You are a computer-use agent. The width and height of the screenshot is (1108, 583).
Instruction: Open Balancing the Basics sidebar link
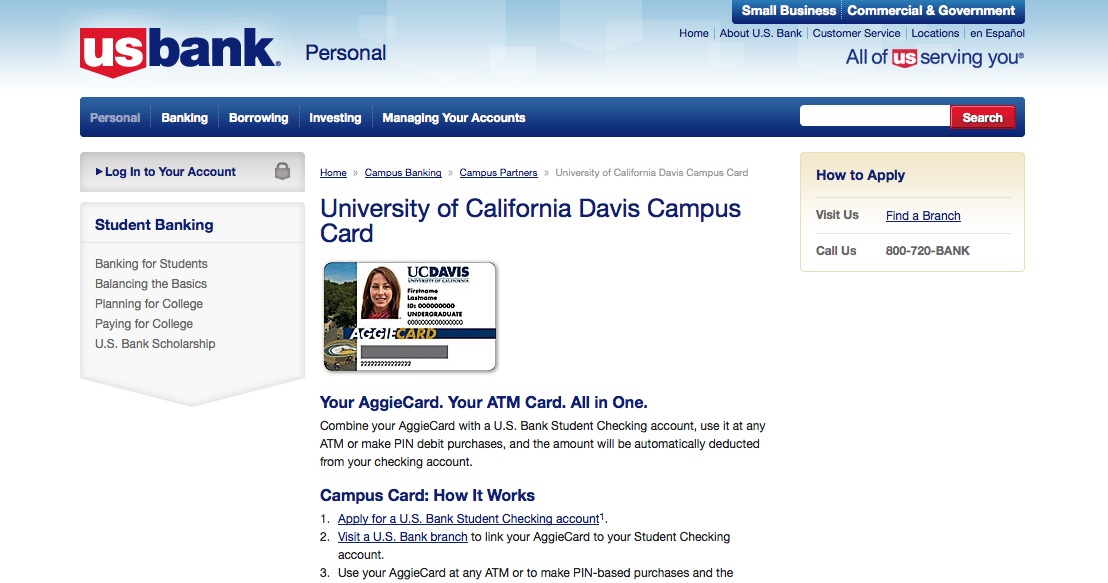151,283
